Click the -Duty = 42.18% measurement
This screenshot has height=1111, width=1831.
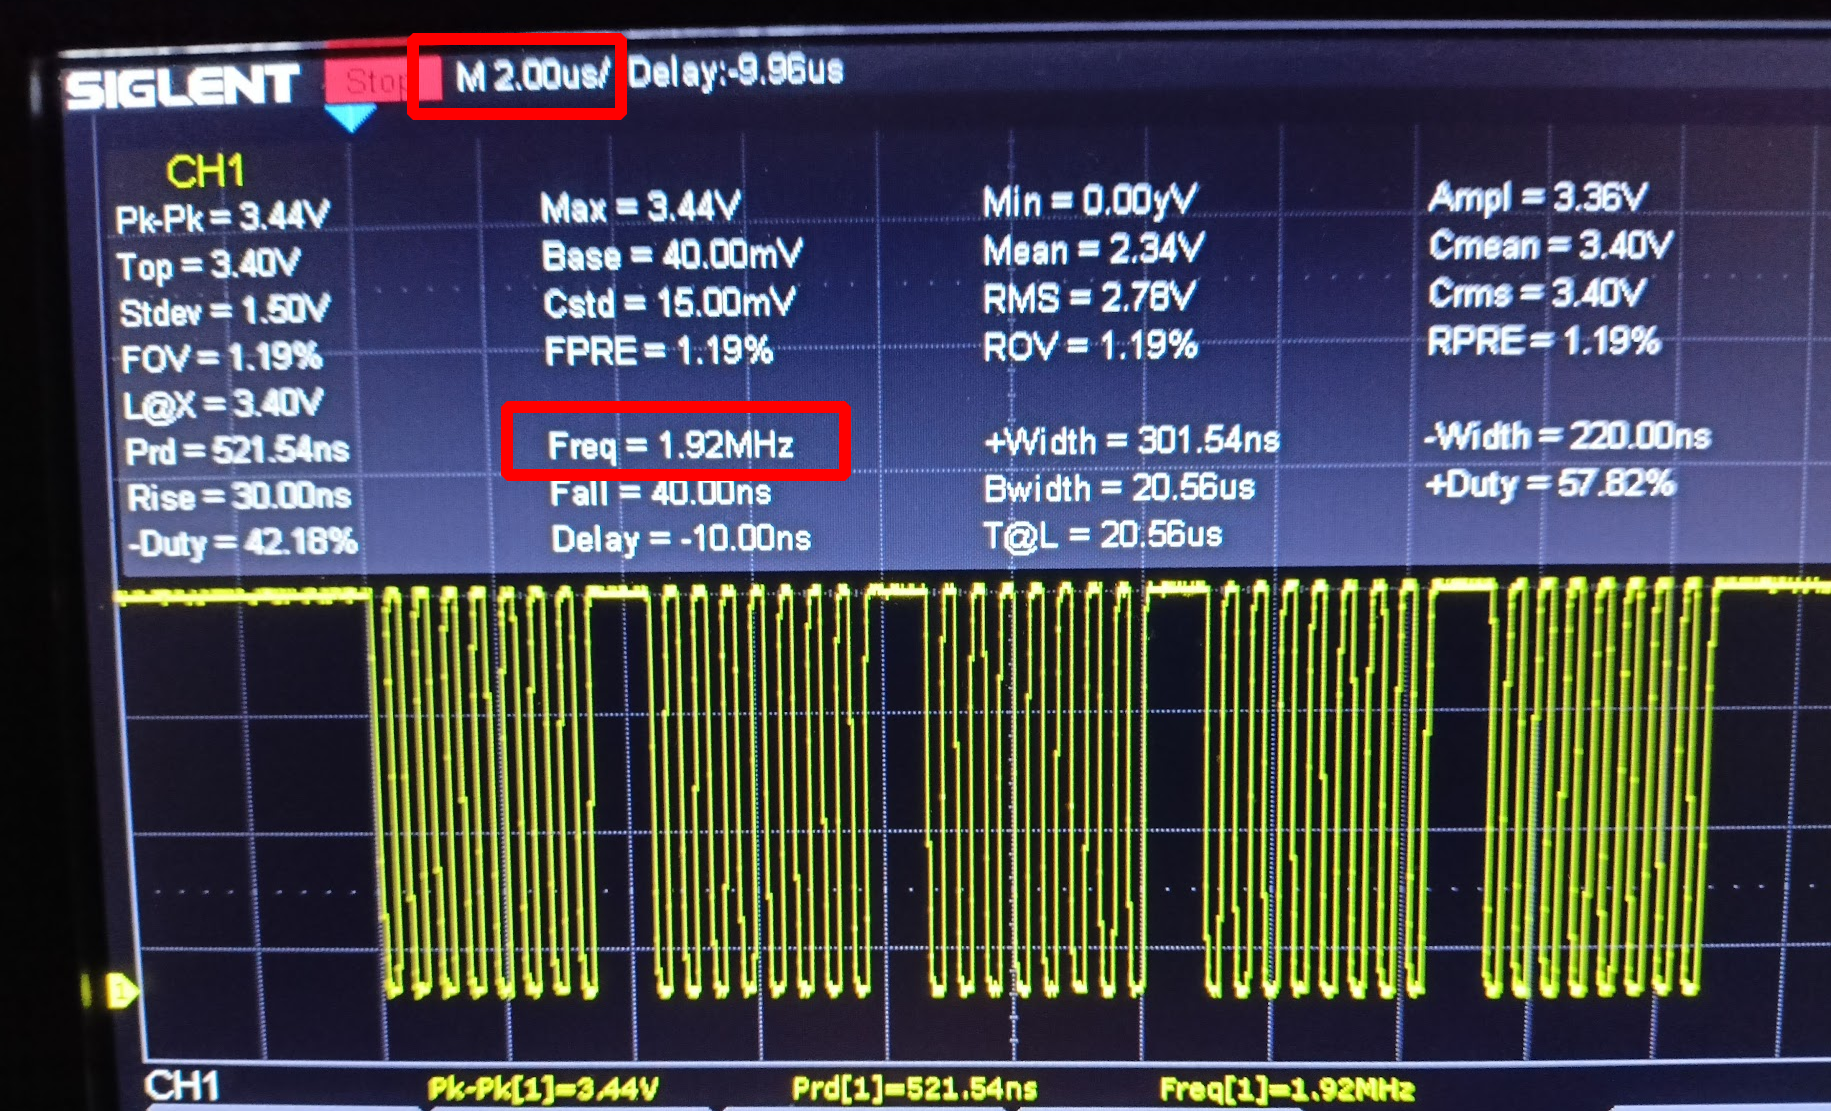pyautogui.click(x=242, y=543)
